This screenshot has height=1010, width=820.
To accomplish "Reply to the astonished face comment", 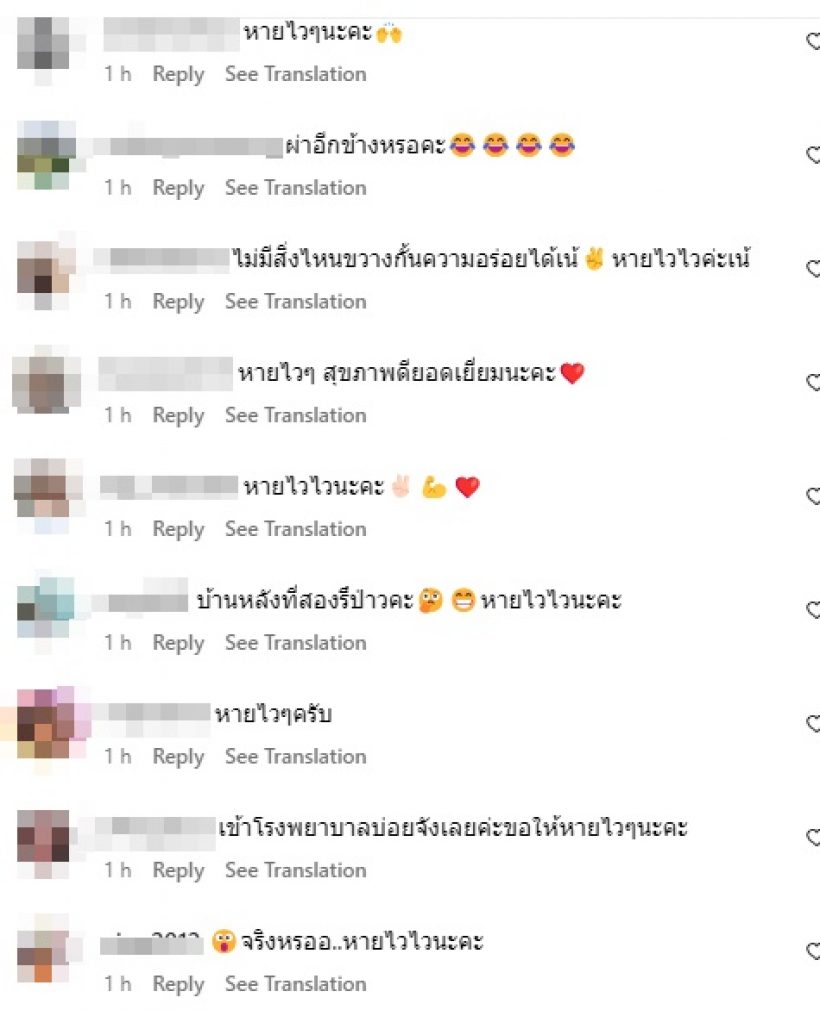I will point(178,984).
